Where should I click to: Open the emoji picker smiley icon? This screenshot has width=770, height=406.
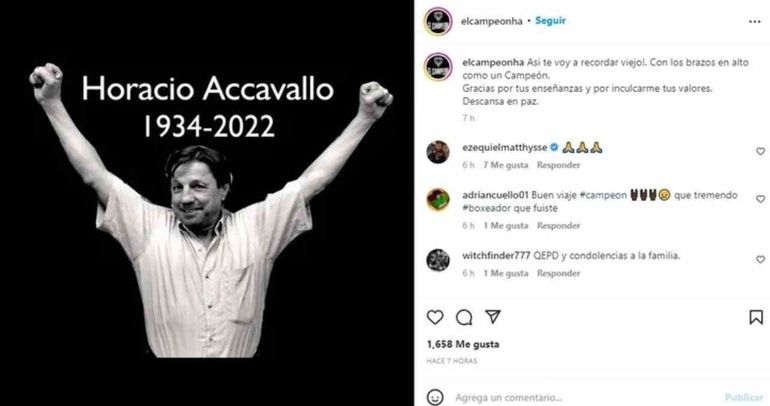pos(435,397)
